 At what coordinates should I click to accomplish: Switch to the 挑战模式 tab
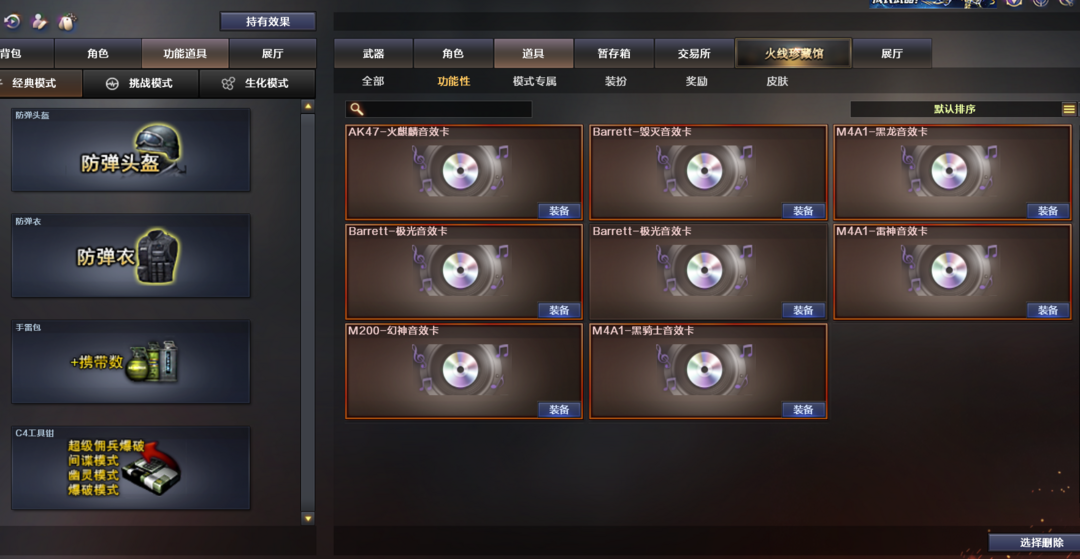(x=141, y=83)
